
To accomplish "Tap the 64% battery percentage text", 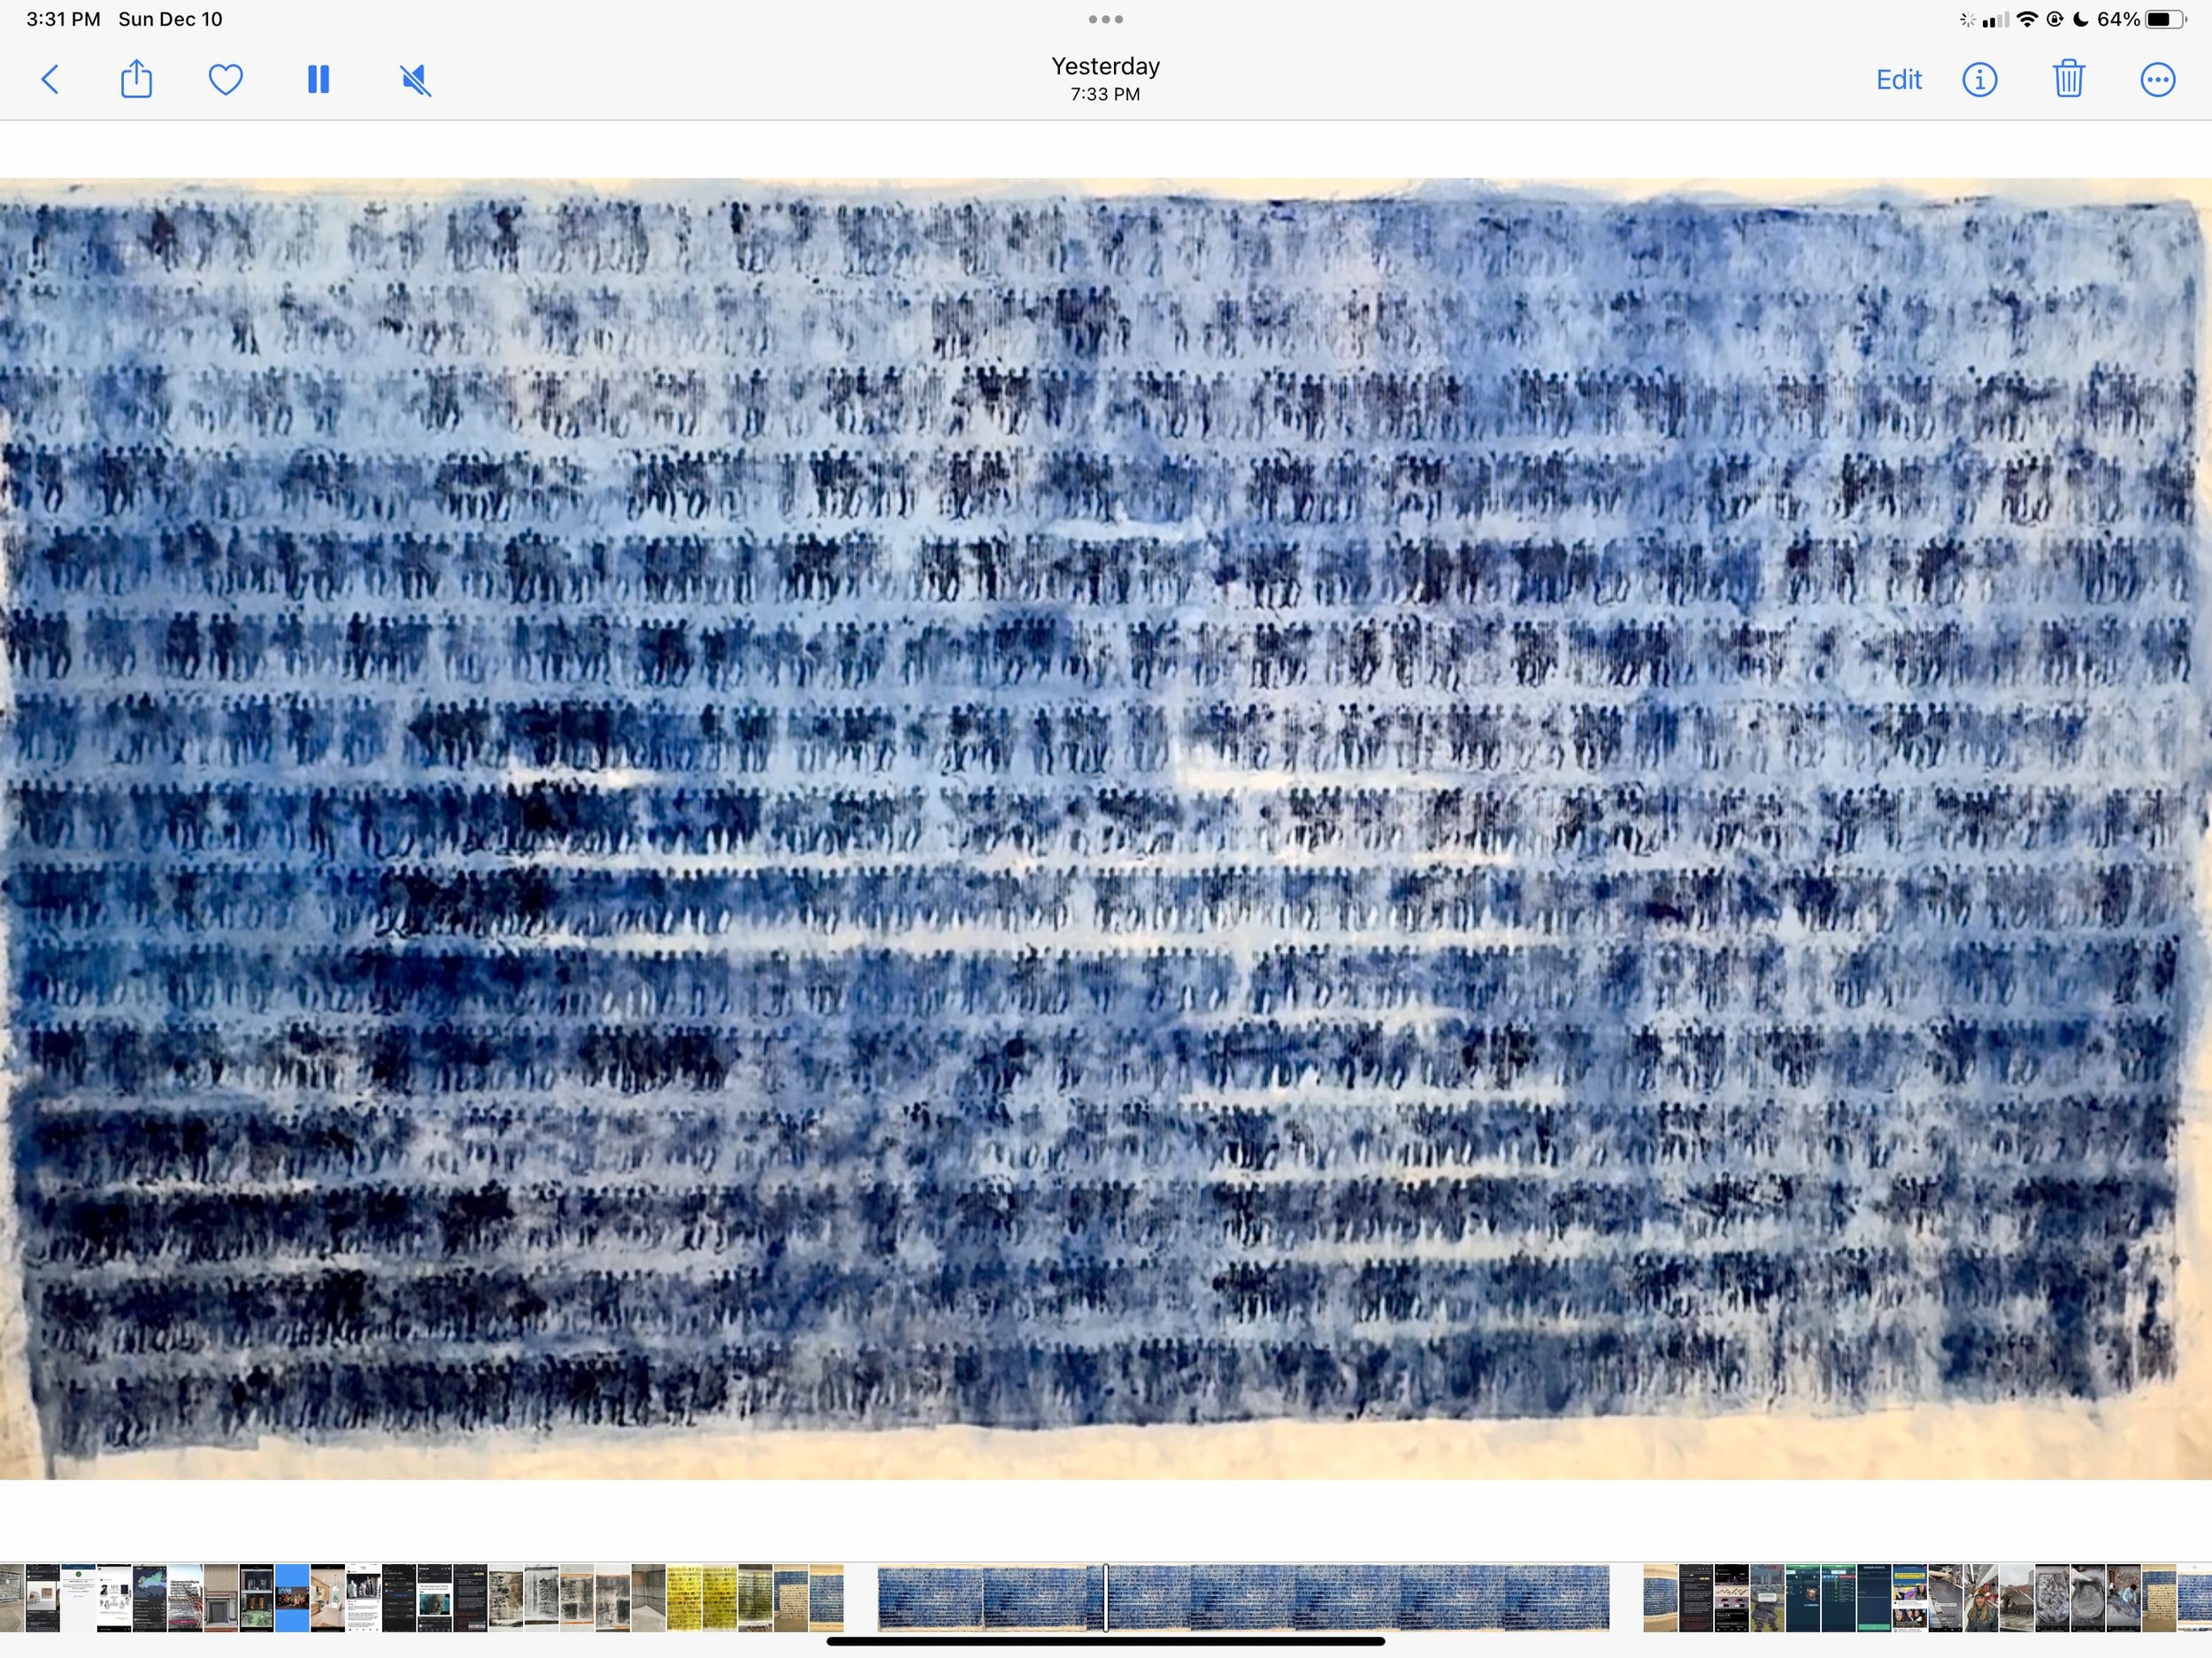I will (2118, 19).
